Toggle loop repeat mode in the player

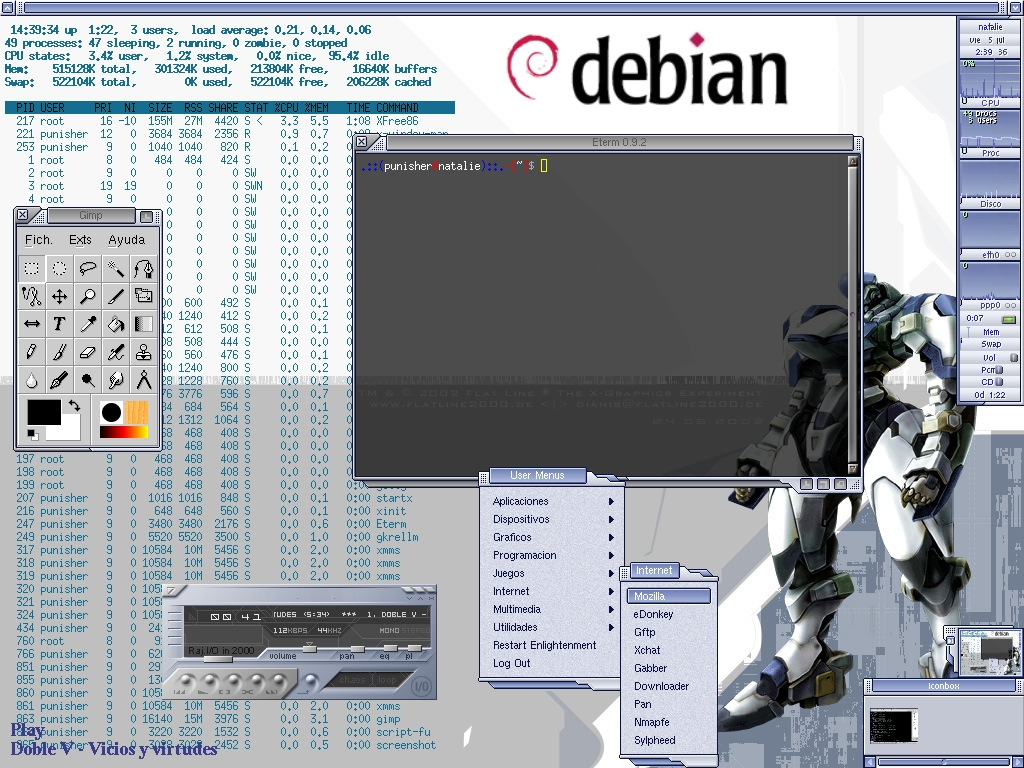(x=387, y=680)
